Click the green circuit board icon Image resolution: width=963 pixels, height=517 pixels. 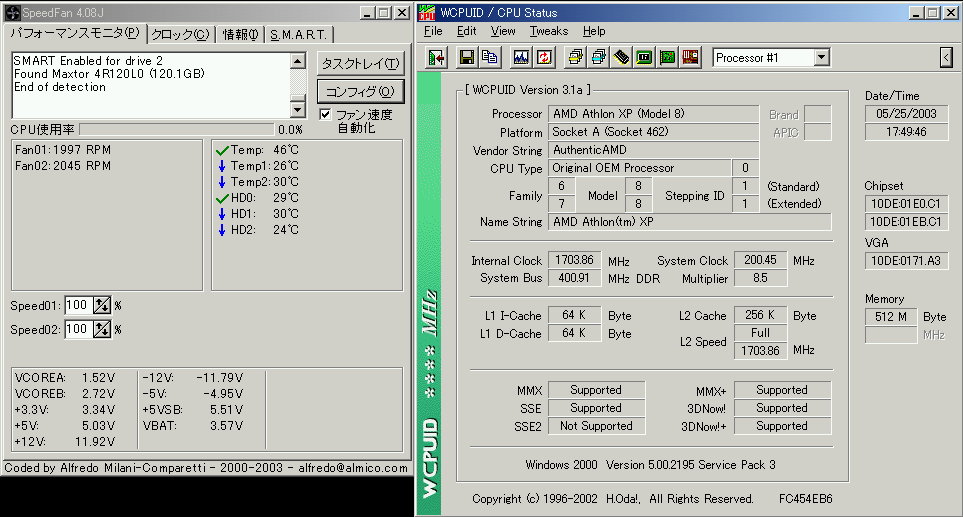pyautogui.click(x=668, y=58)
